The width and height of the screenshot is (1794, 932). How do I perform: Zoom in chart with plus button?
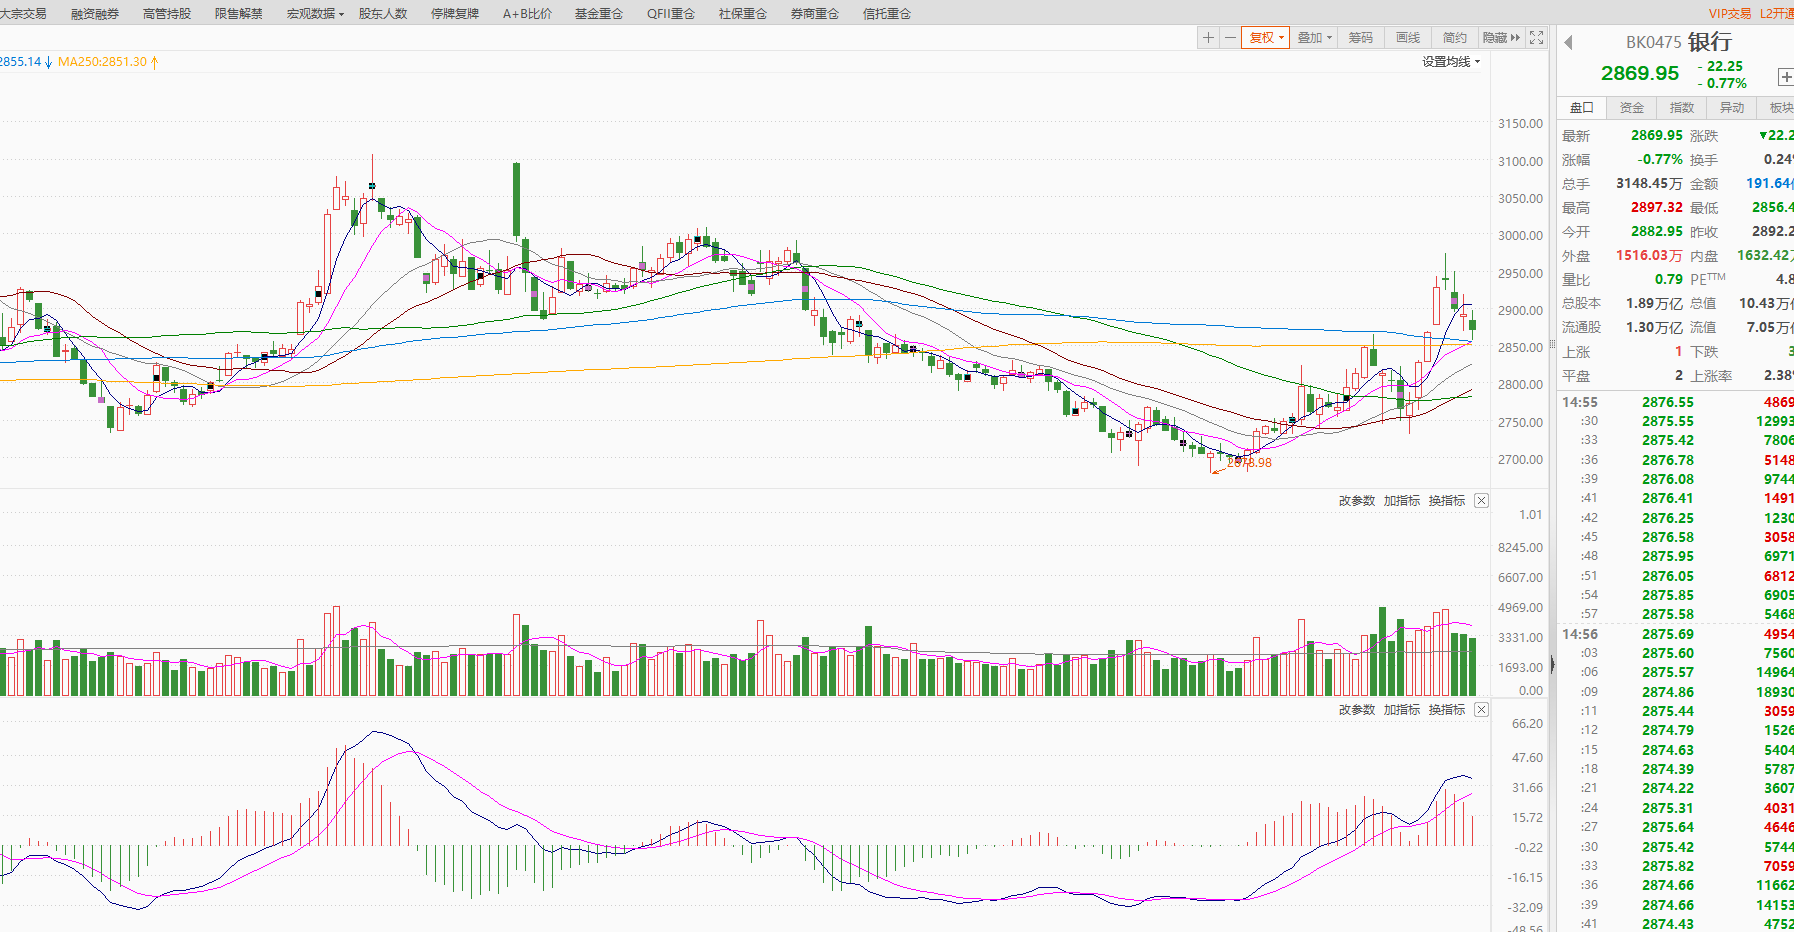click(1208, 38)
